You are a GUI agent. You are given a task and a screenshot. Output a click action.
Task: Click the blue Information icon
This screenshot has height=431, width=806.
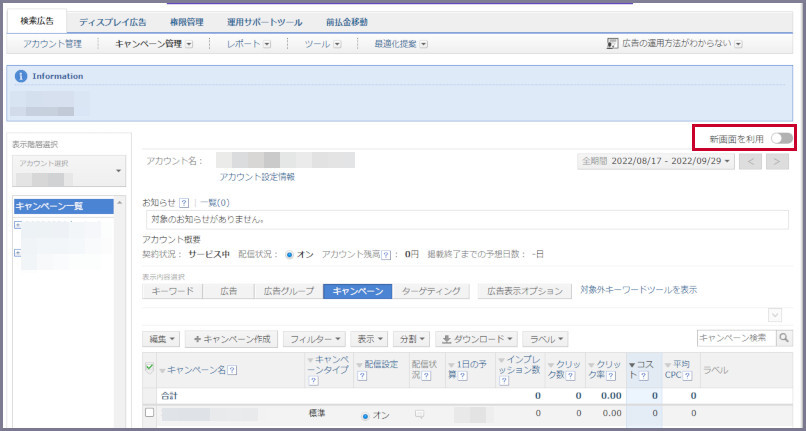tap(20, 76)
